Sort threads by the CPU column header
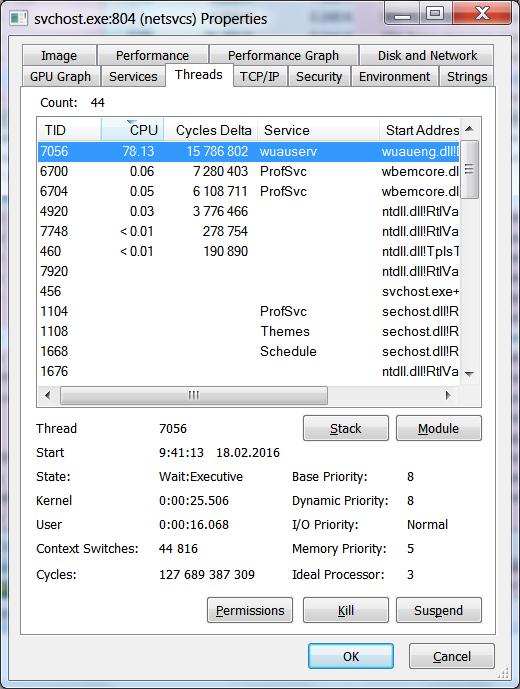 click(x=133, y=130)
